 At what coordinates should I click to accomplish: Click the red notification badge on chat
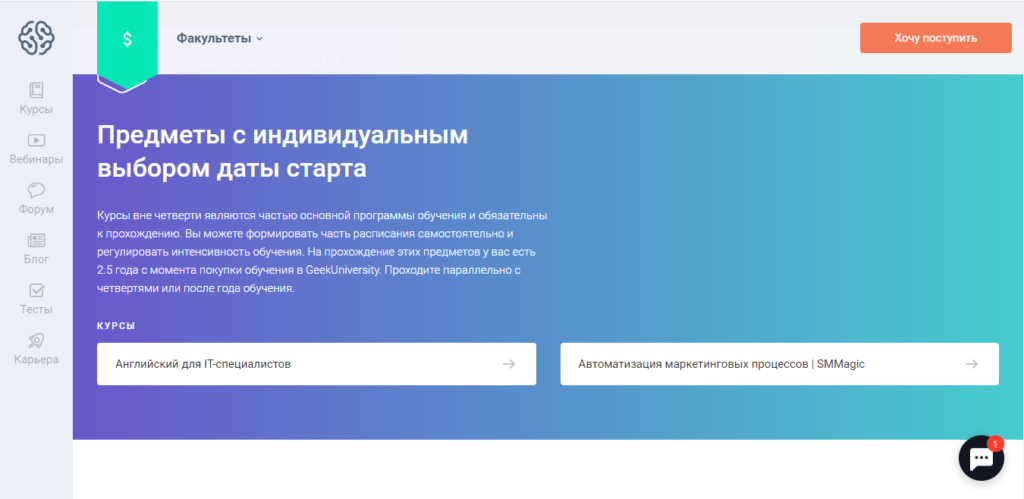(995, 442)
